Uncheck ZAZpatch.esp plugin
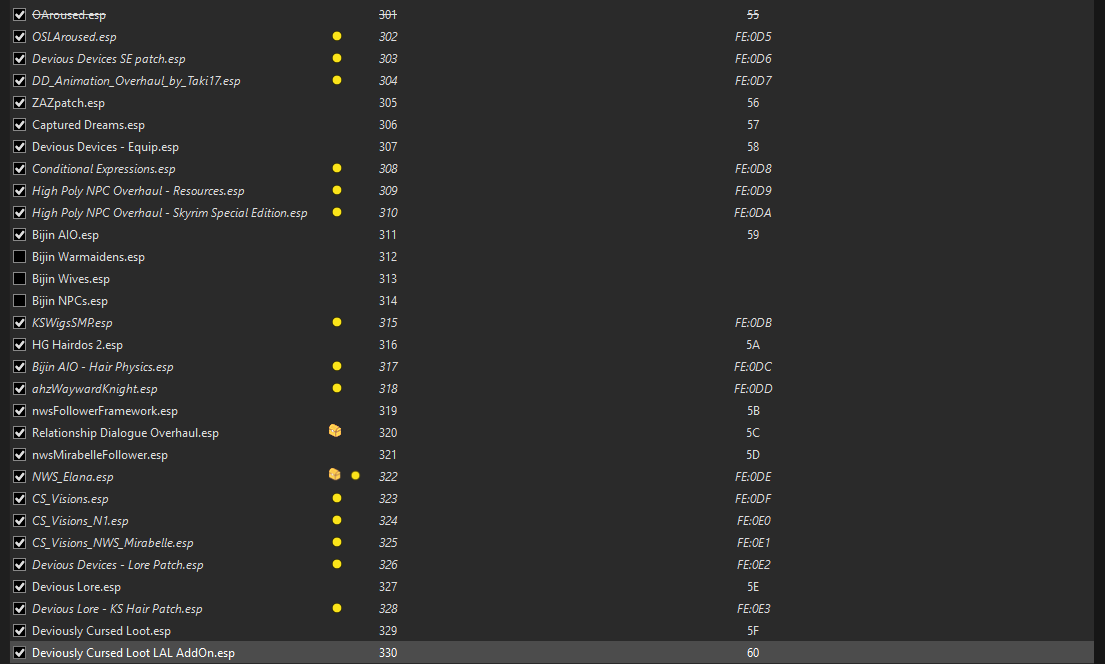 [20, 103]
